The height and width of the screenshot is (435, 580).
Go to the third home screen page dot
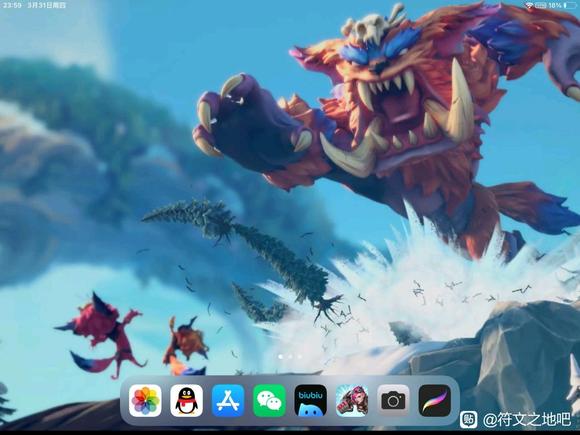click(x=300, y=357)
